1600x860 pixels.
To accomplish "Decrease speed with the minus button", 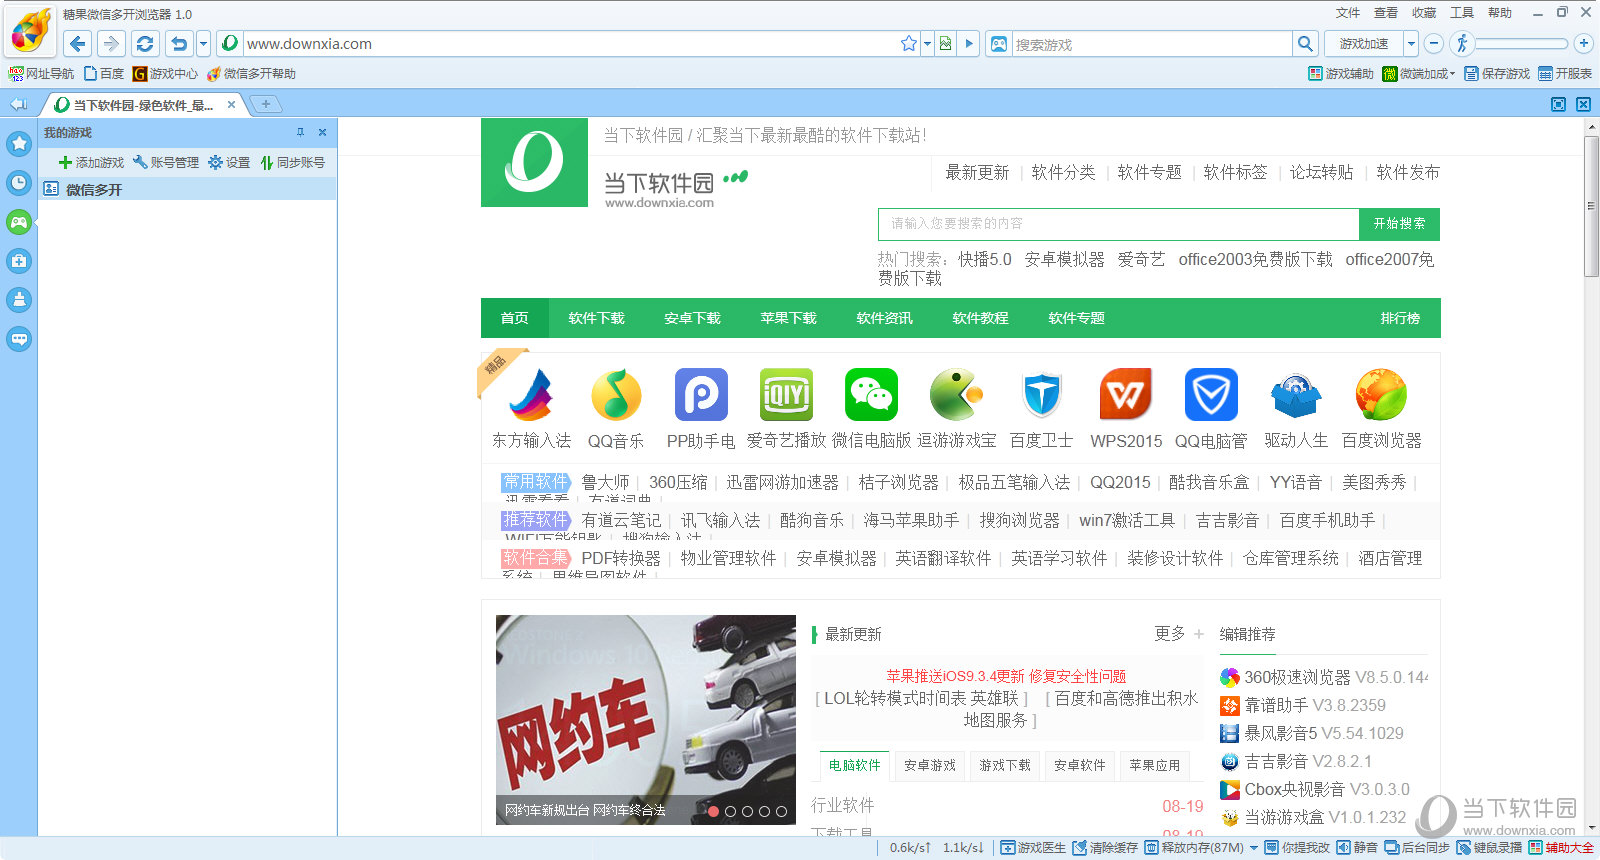I will point(1434,43).
